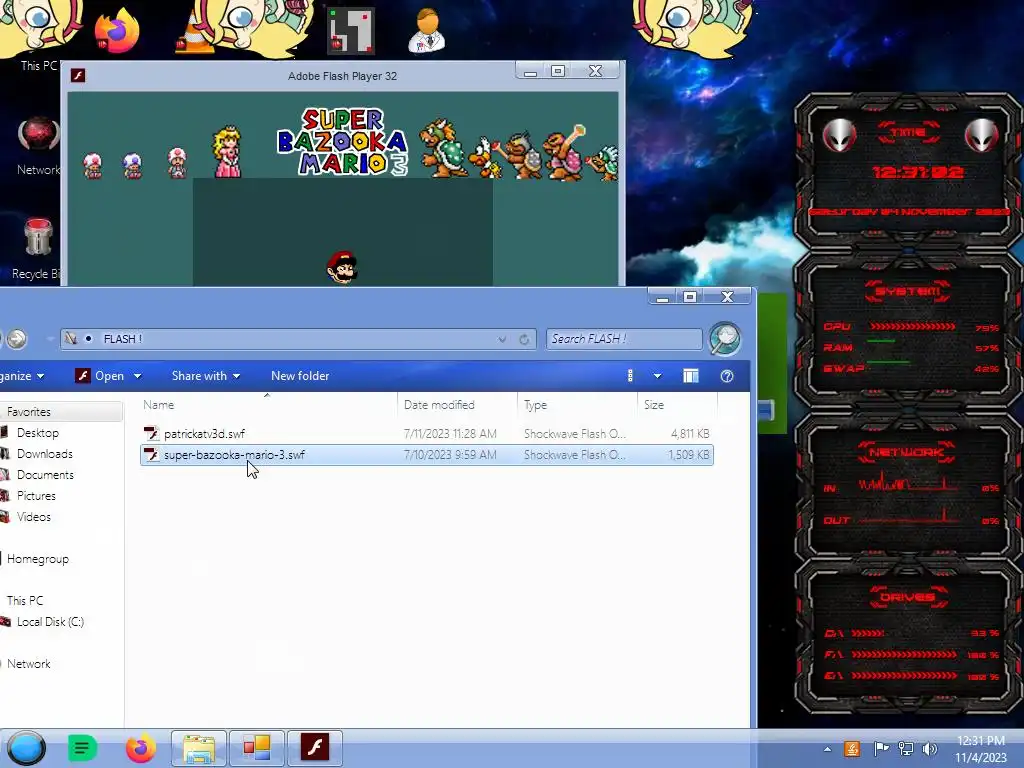
Task: Open the colored squares taskbar app
Action: 257,748
